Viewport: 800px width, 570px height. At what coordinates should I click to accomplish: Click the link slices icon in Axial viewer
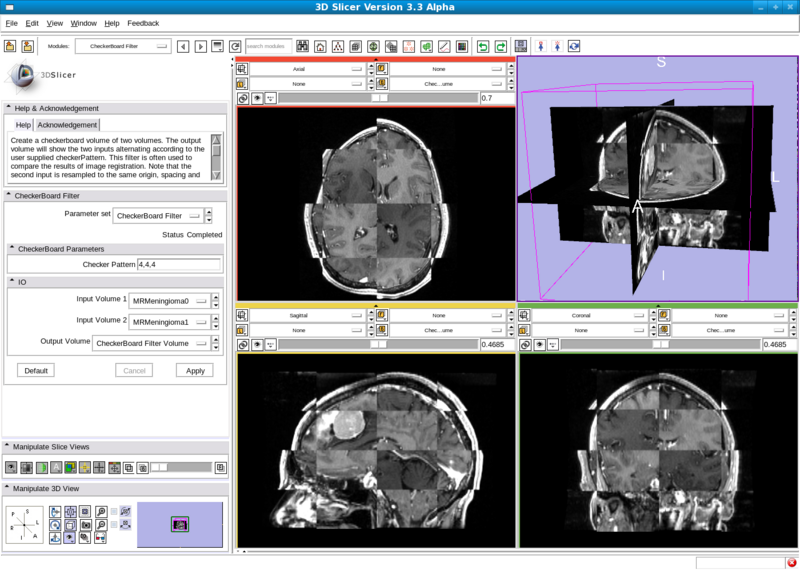tap(243, 99)
